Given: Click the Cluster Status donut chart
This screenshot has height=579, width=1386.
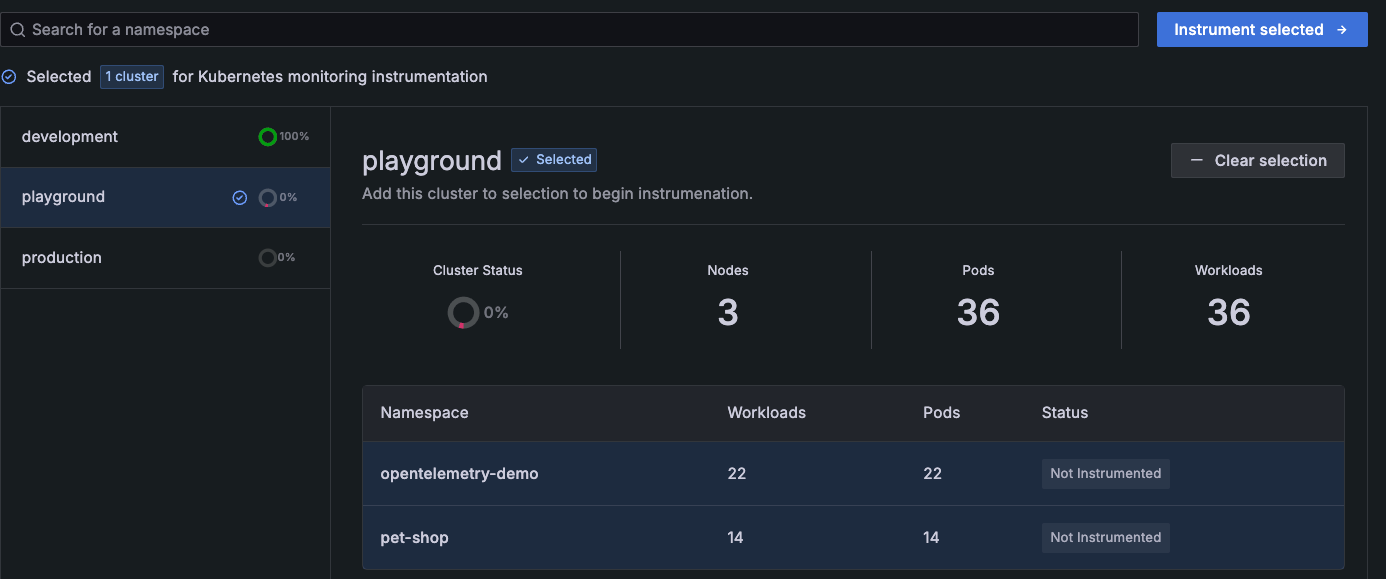Looking at the screenshot, I should (463, 312).
